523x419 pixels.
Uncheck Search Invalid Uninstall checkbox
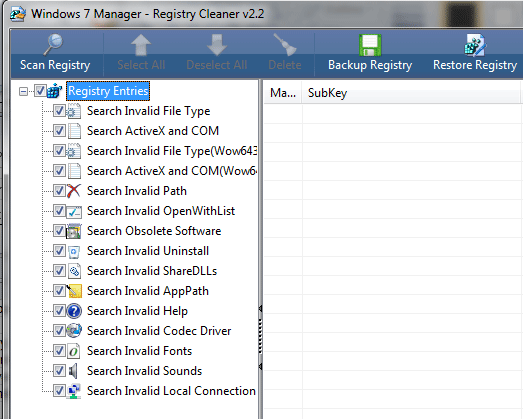pyautogui.click(x=59, y=251)
